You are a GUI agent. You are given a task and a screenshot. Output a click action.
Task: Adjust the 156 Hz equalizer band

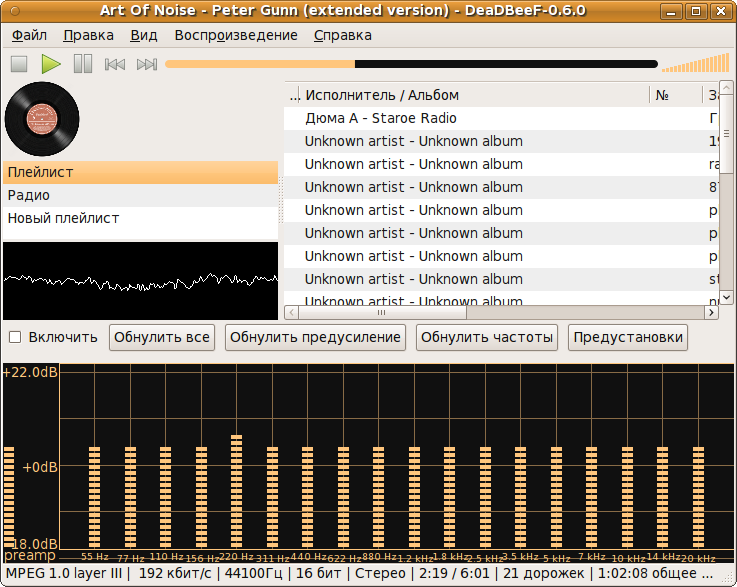(x=201, y=497)
